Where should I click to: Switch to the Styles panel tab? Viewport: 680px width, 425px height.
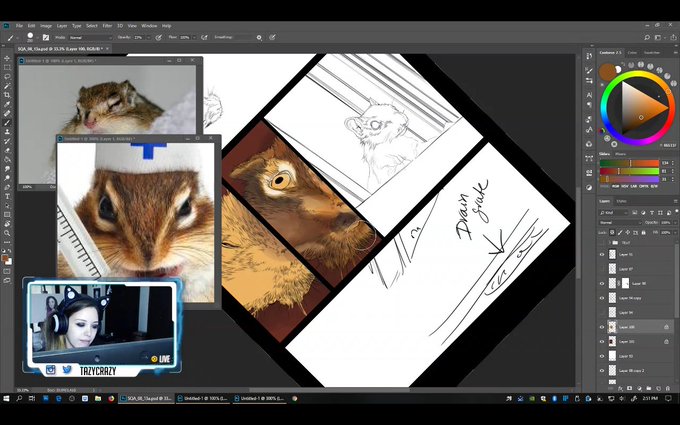point(621,201)
